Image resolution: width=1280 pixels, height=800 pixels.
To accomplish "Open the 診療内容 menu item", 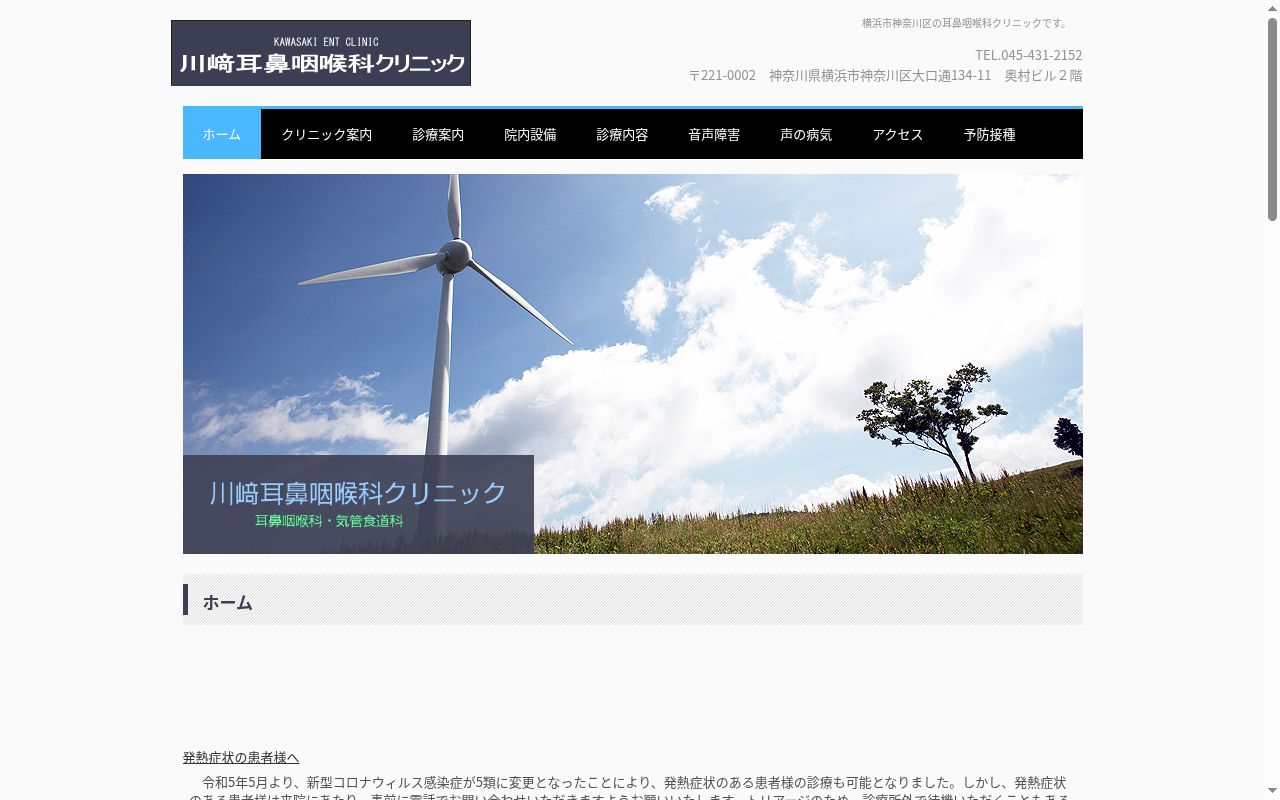I will tap(622, 134).
